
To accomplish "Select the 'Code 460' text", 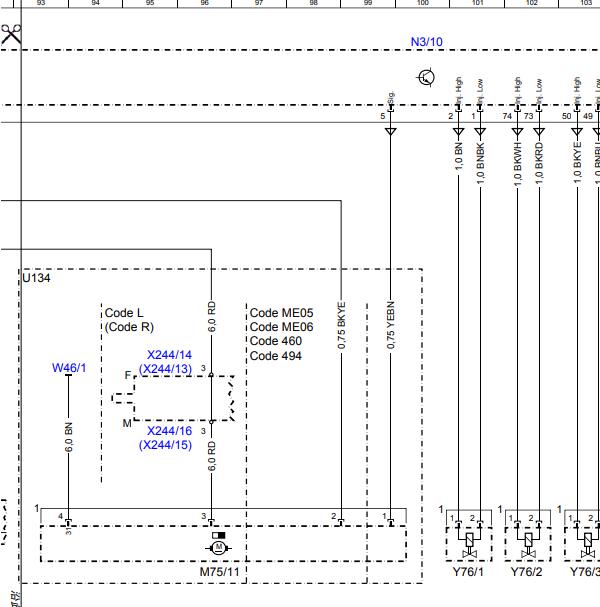I will pyautogui.click(x=276, y=341).
